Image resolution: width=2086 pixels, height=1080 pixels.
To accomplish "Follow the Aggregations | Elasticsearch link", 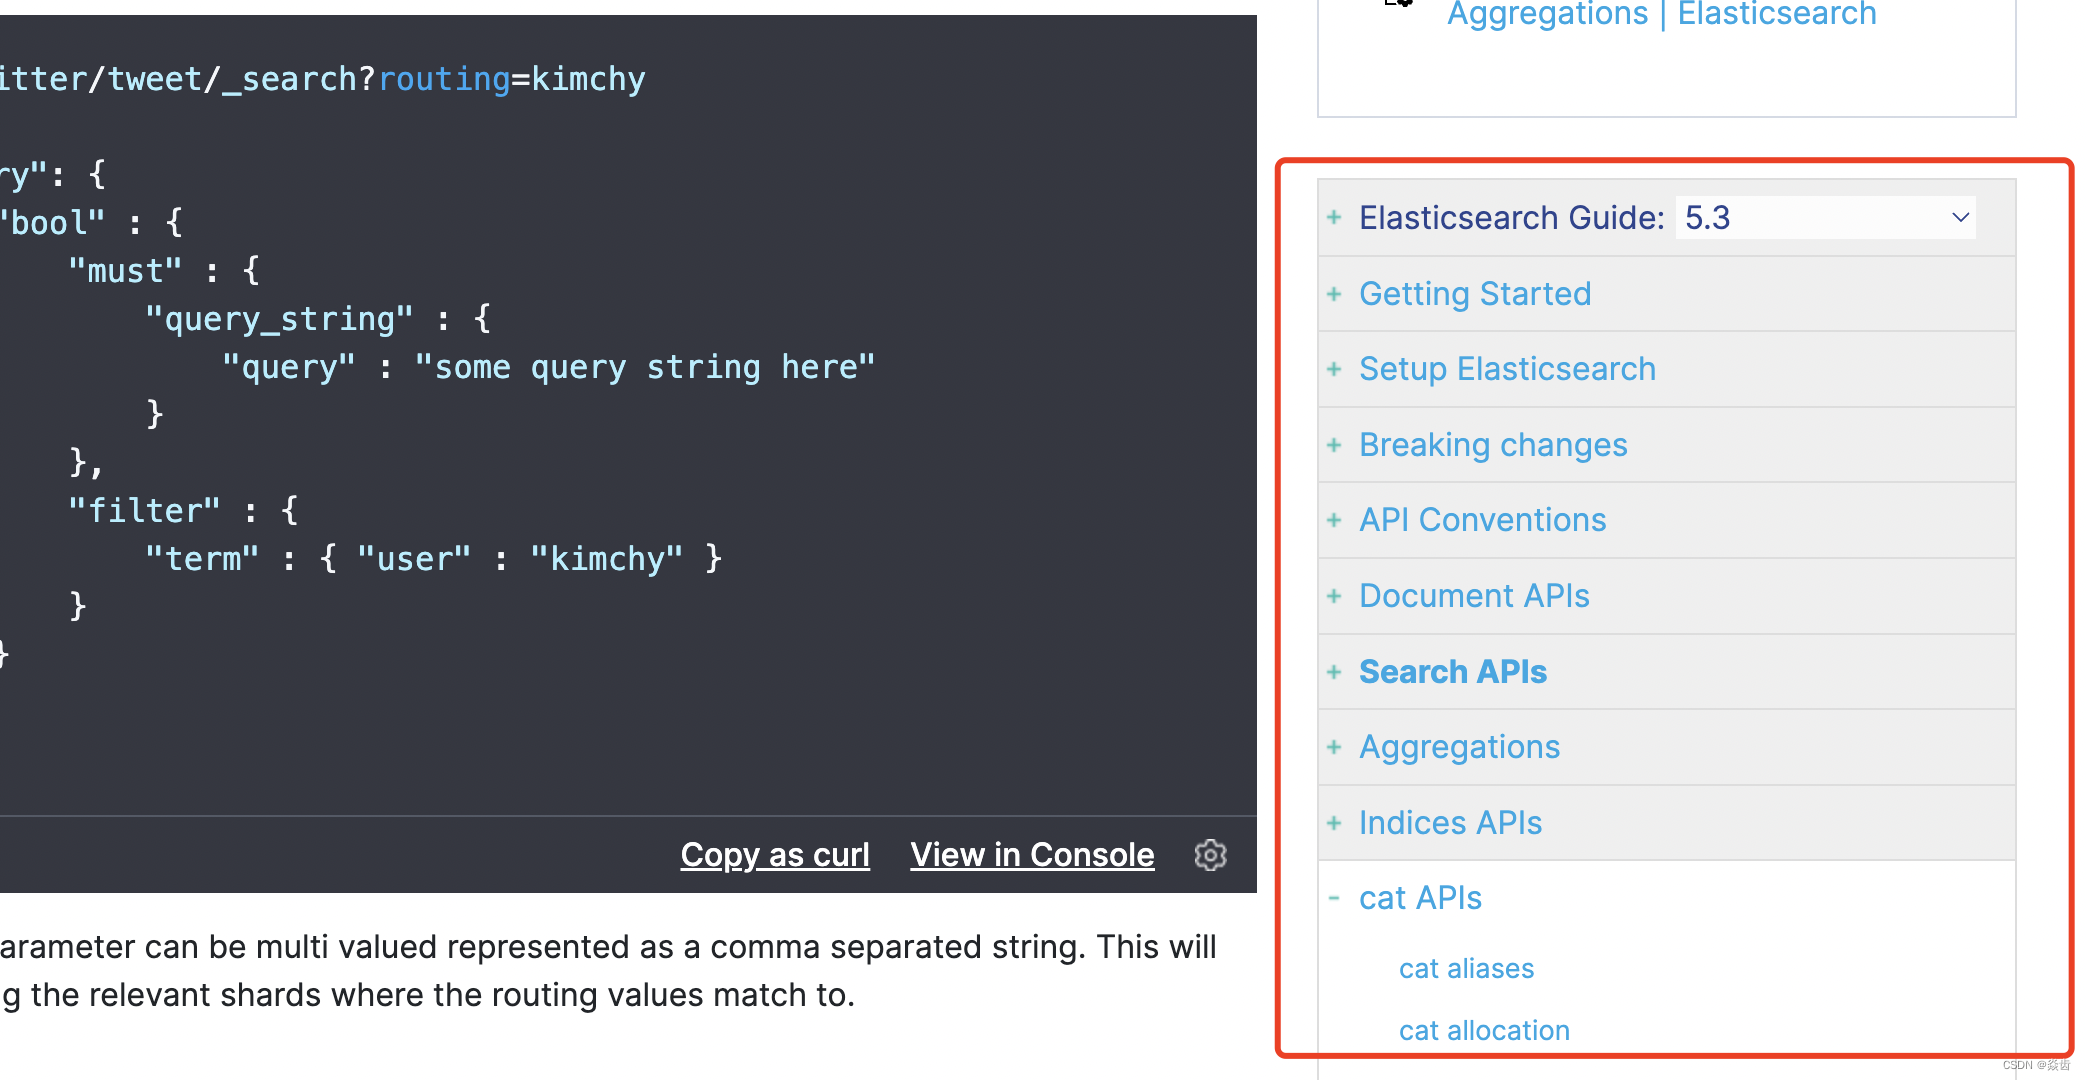I will (x=1661, y=14).
